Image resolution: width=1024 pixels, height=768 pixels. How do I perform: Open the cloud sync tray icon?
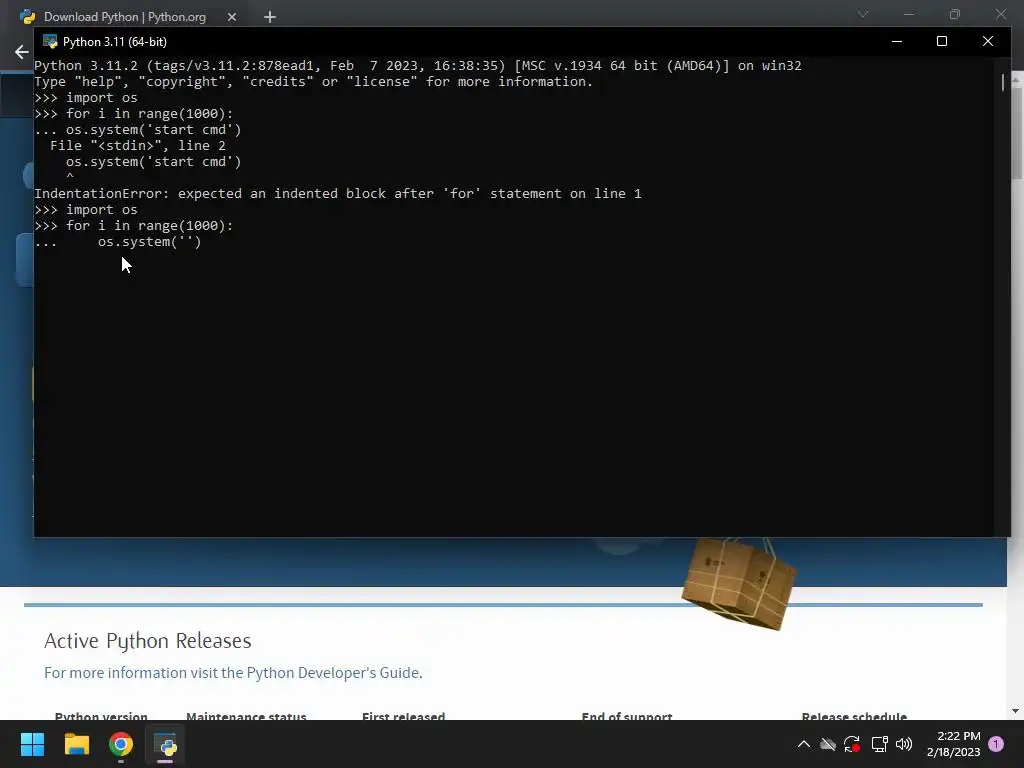tap(828, 744)
